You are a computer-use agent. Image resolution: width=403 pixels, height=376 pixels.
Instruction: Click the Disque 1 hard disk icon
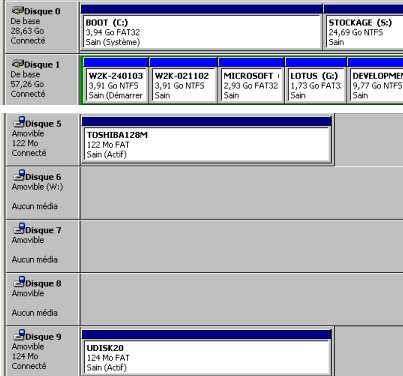tap(18, 64)
